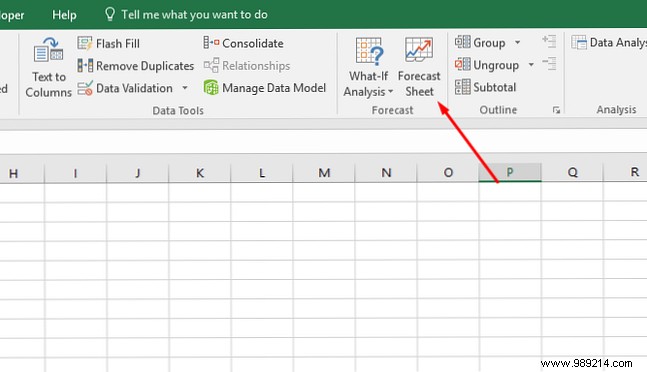
Task: Click the greyed Relationships icon
Action: (x=211, y=65)
